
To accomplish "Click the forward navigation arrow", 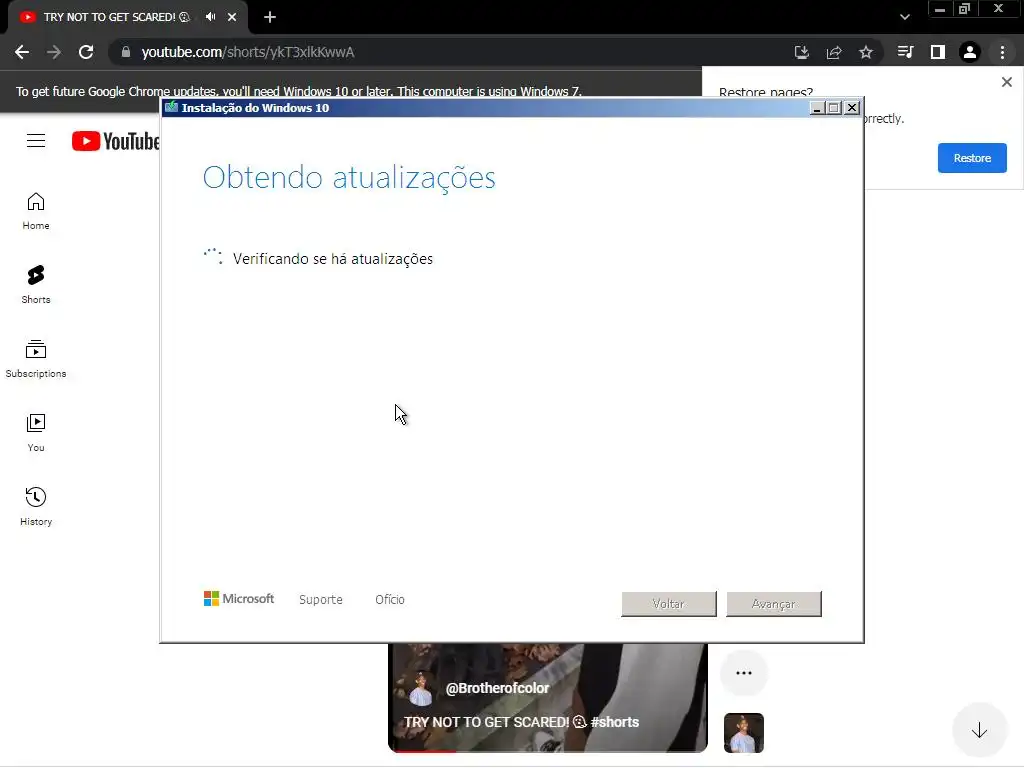I will click(54, 52).
